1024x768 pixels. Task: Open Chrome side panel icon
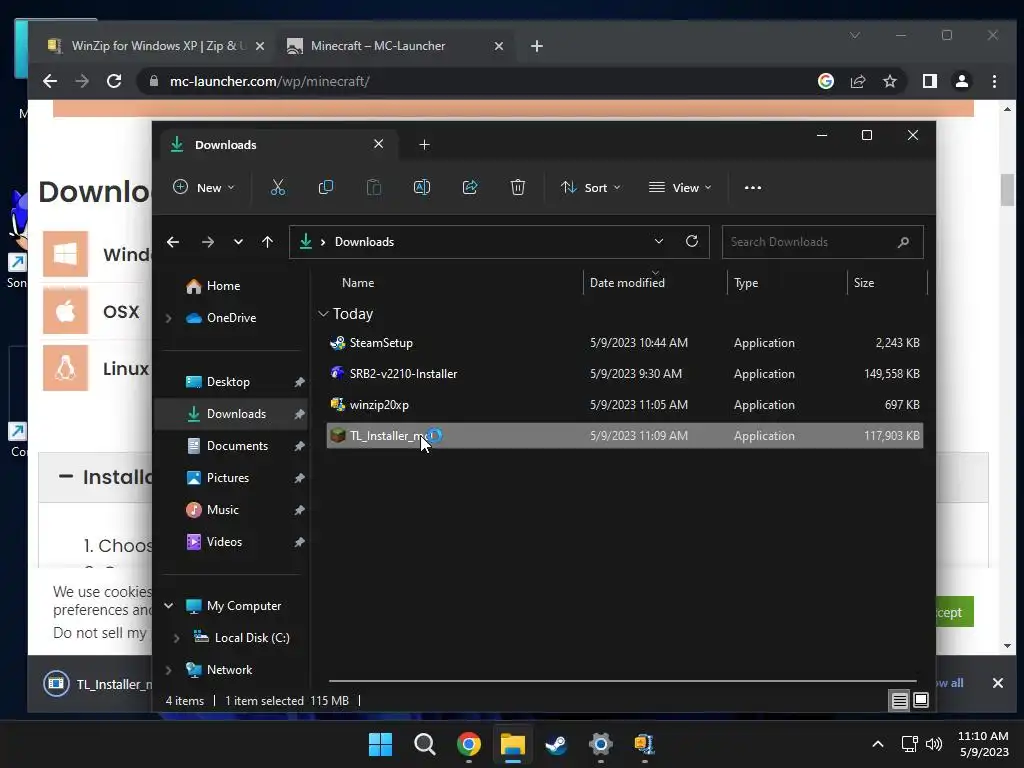tap(929, 81)
